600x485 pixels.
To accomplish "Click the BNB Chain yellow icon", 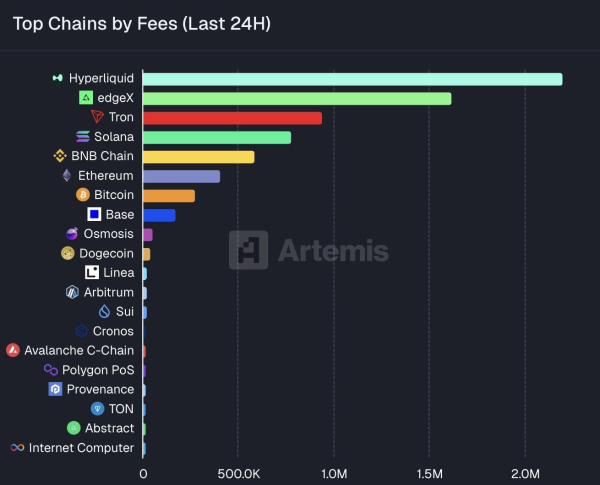I will coord(59,156).
